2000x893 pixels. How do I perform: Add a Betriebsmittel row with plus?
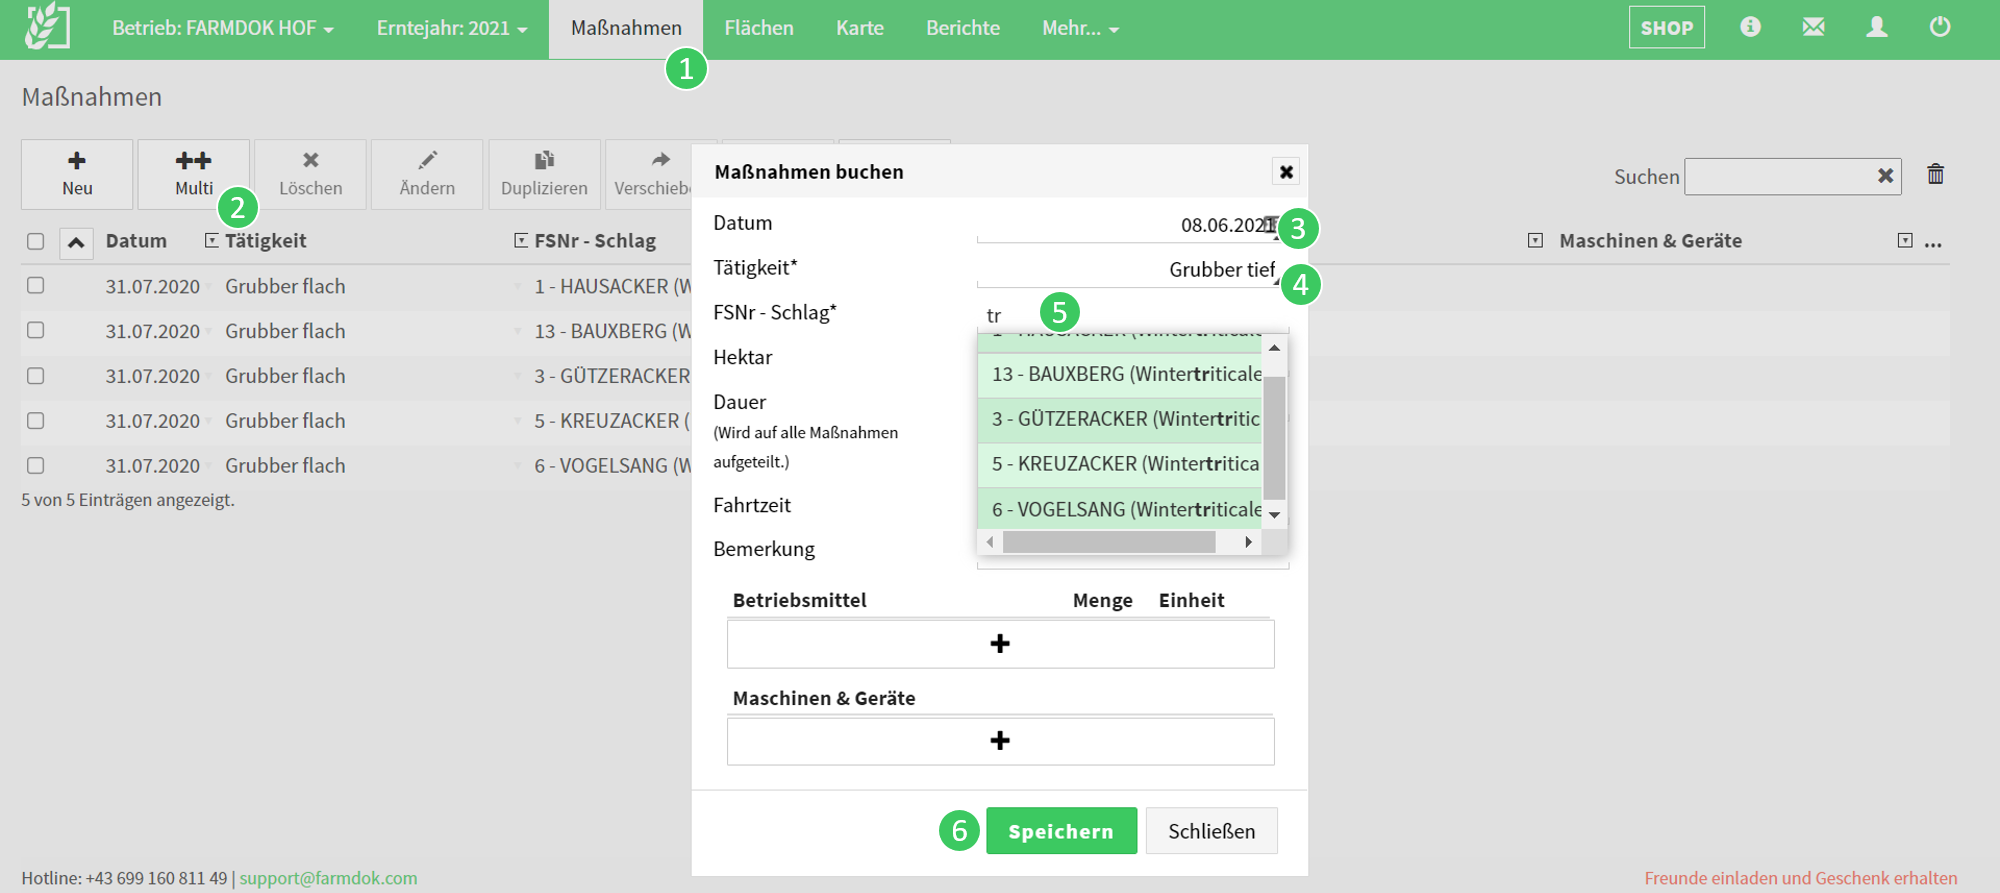coord(1000,643)
